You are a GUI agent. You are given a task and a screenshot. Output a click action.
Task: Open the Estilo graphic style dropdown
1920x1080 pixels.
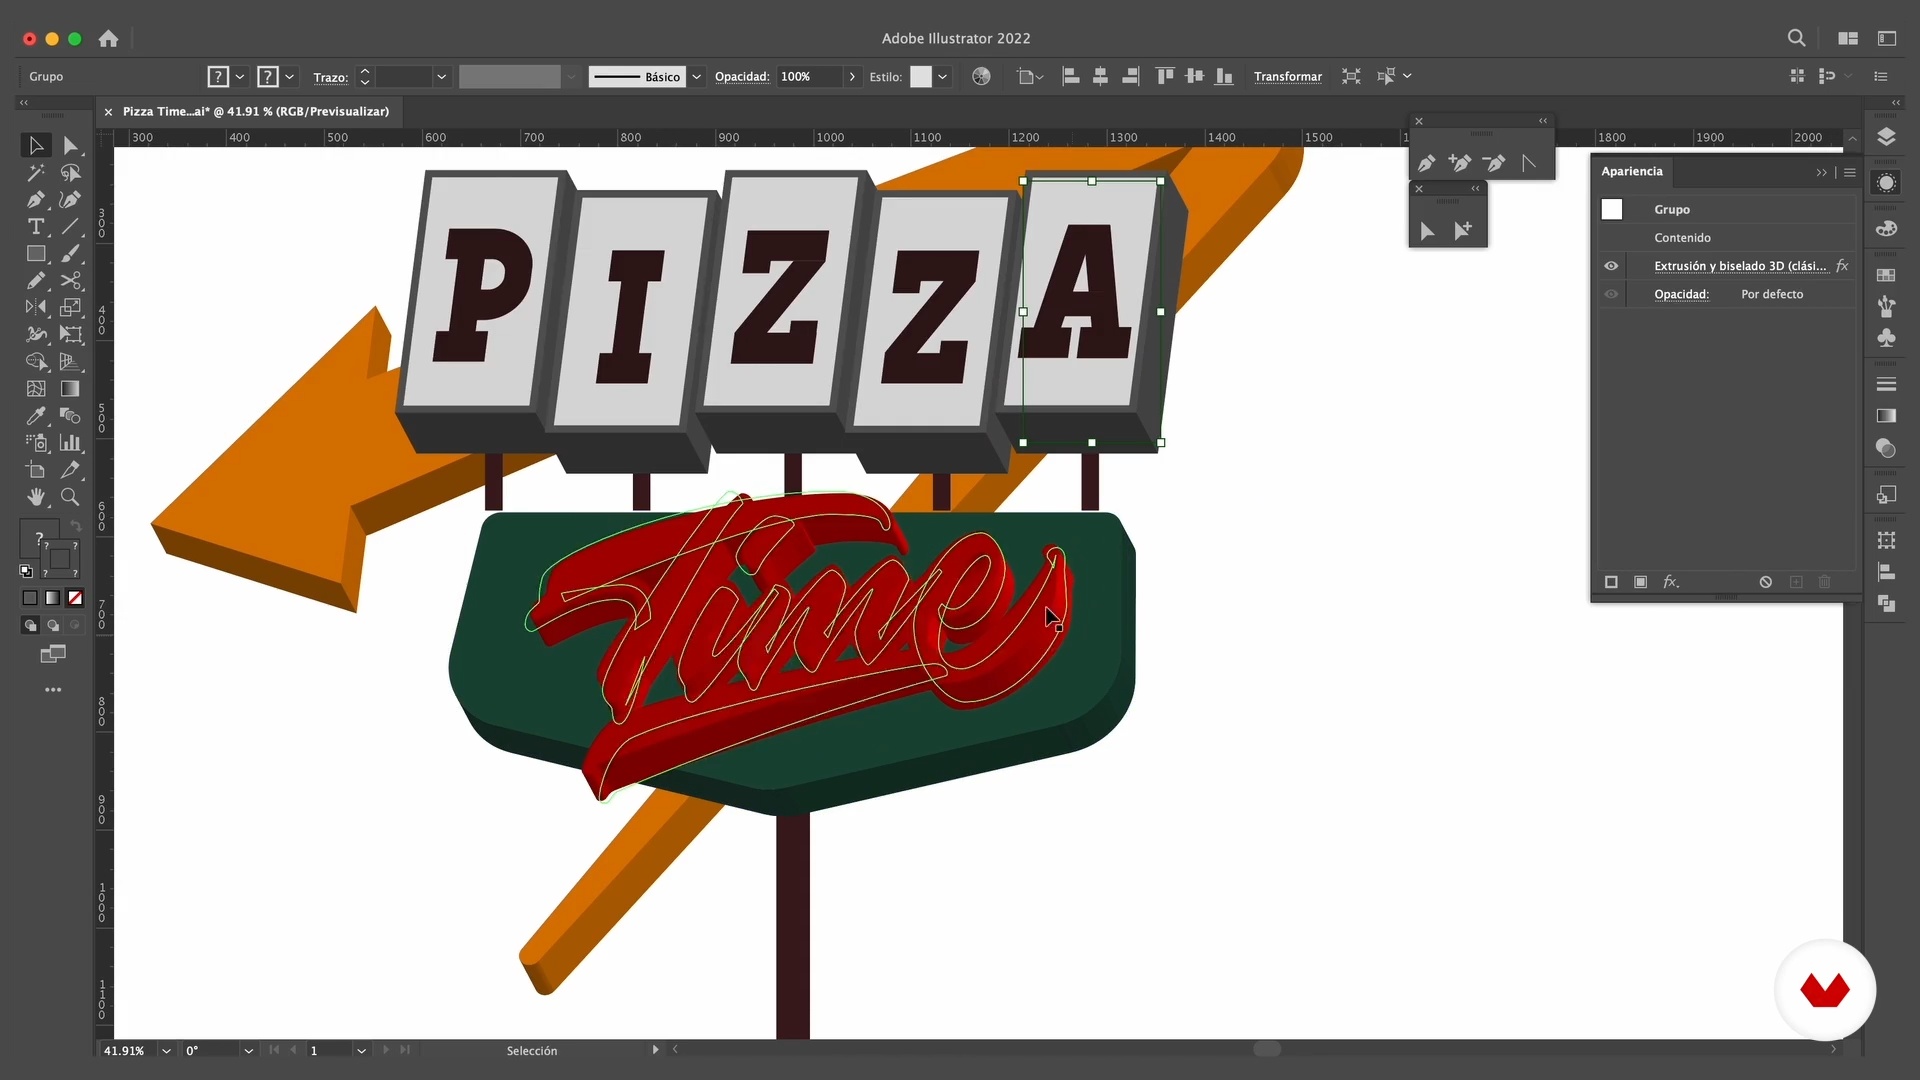point(942,77)
